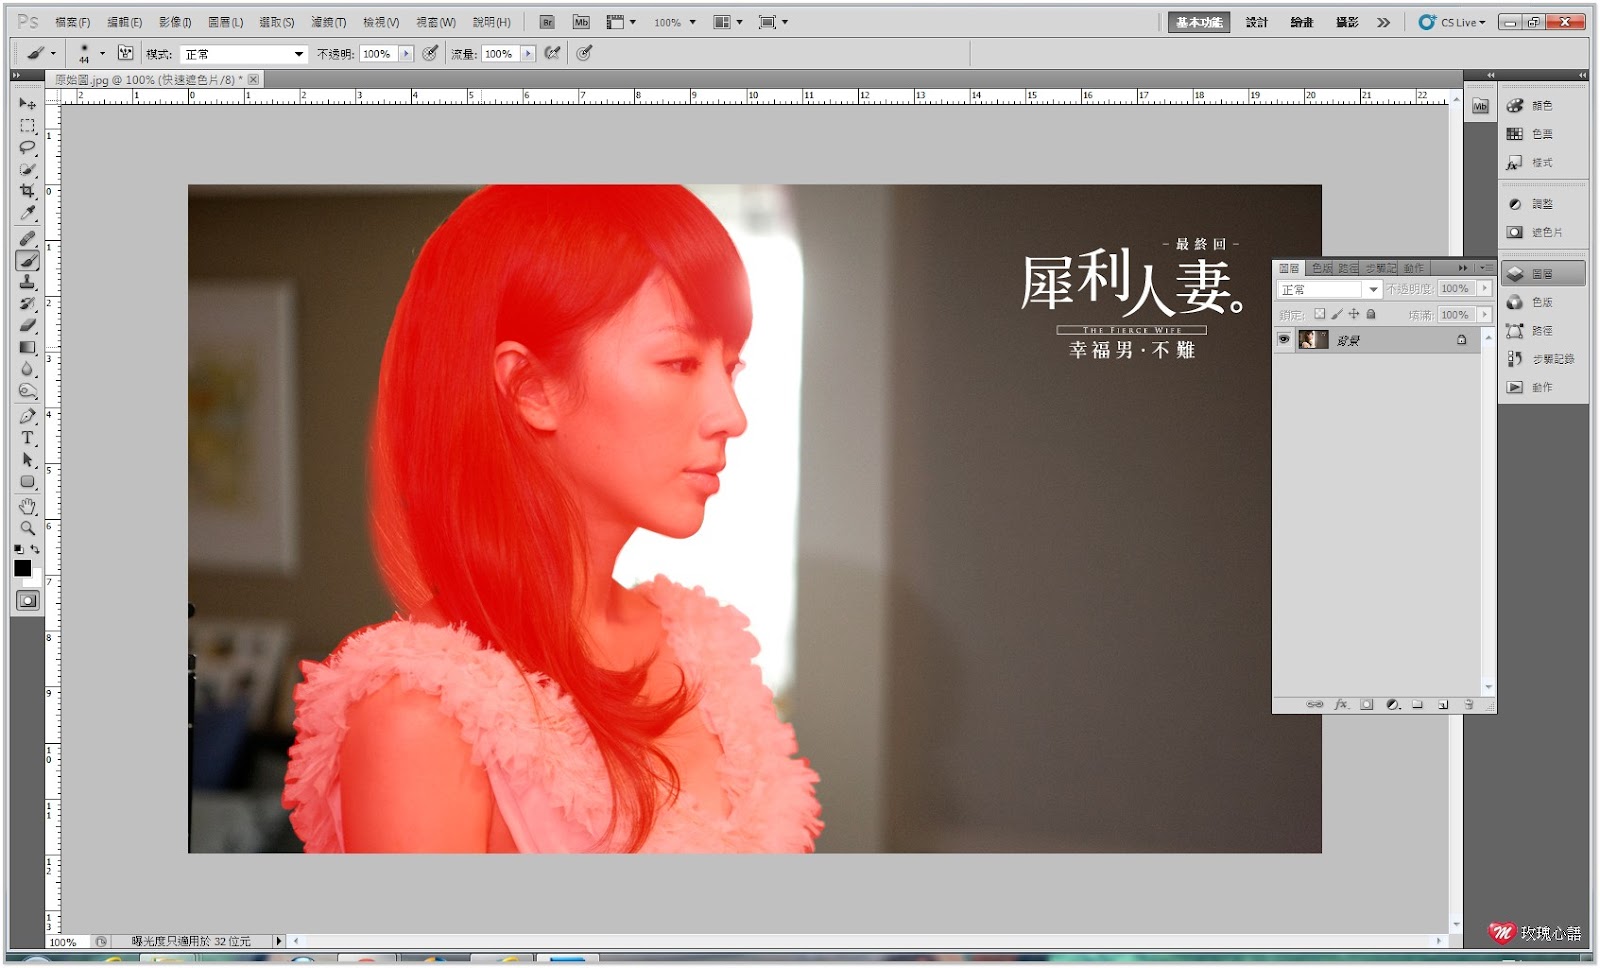The width and height of the screenshot is (1600, 968).
Task: Toggle lock image pixels brush icon
Action: [x=1337, y=314]
